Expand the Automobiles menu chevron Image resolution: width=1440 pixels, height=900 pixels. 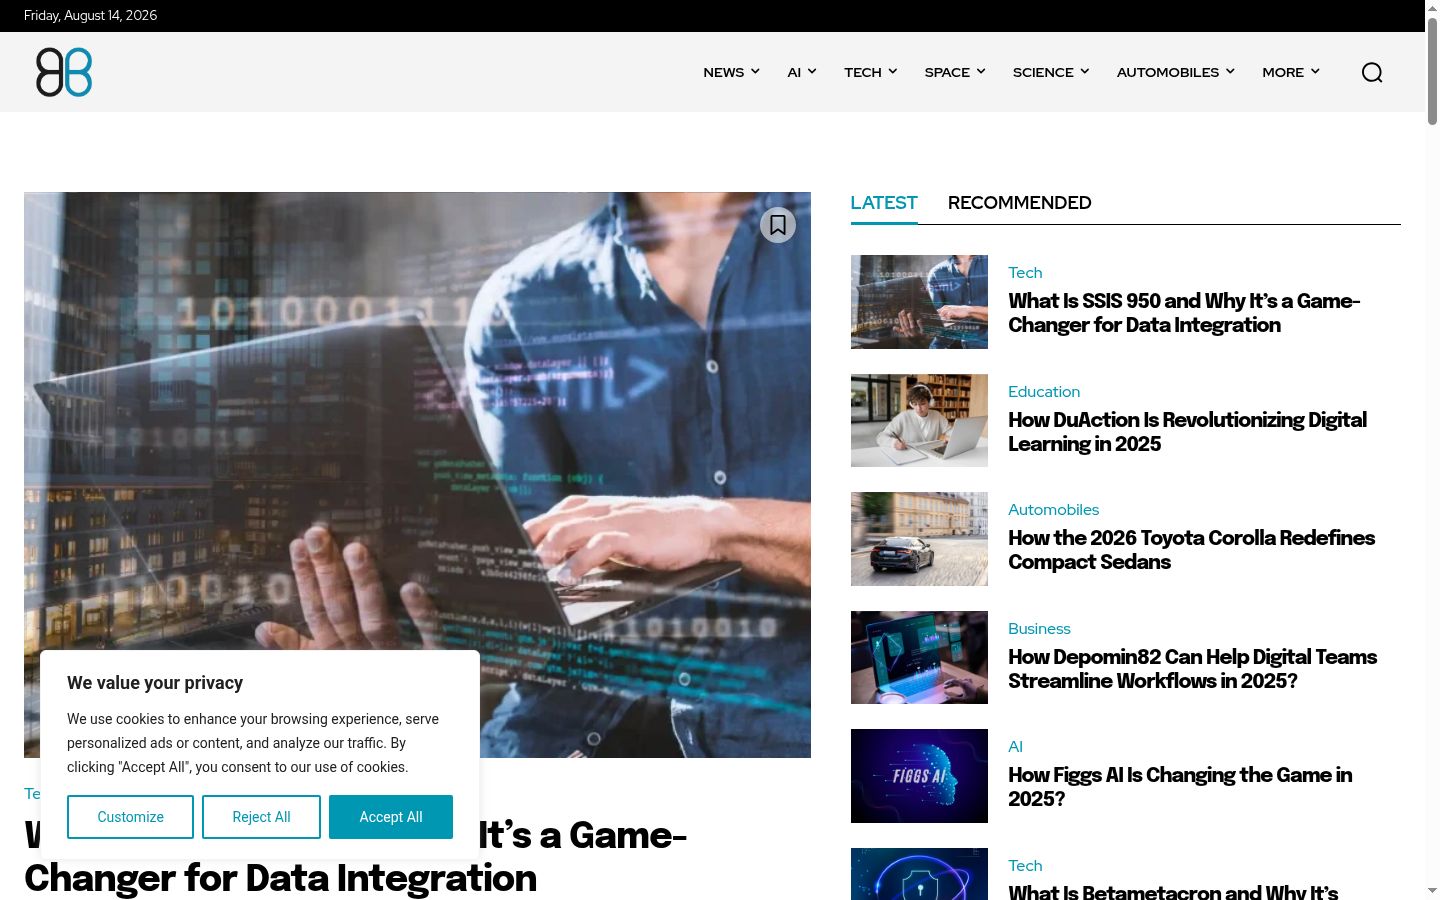click(x=1230, y=71)
